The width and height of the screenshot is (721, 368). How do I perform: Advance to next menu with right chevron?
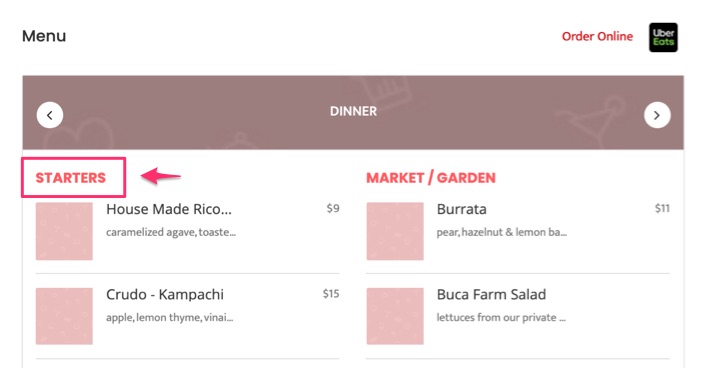(657, 115)
